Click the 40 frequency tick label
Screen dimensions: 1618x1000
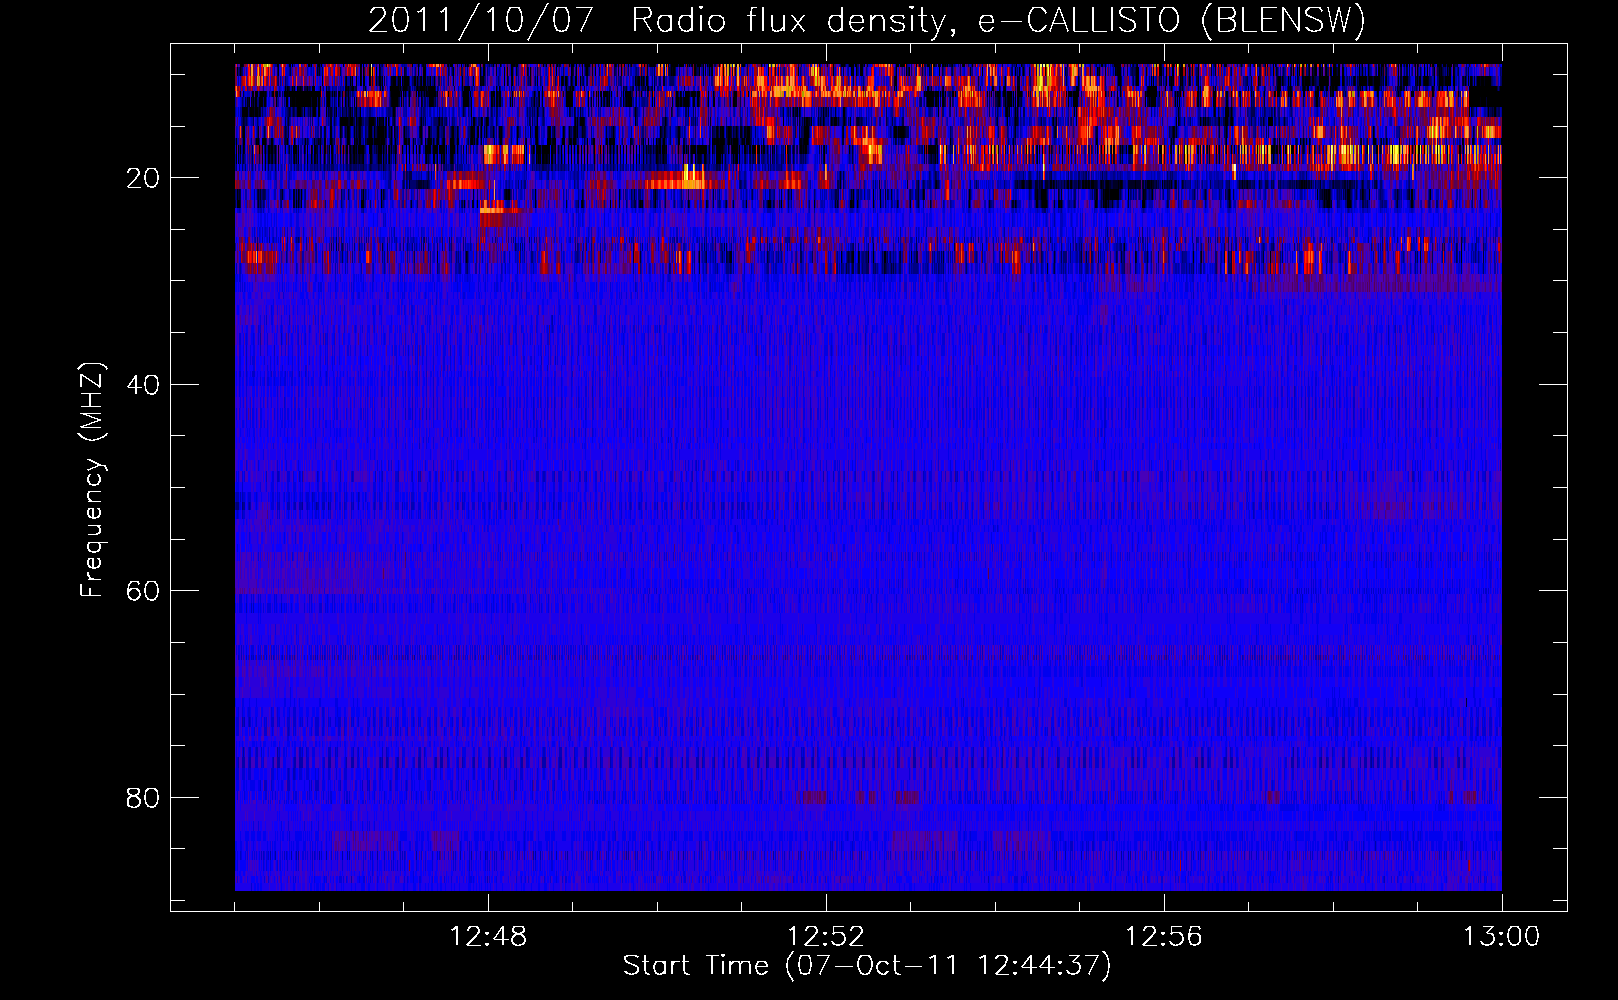pyautogui.click(x=143, y=385)
